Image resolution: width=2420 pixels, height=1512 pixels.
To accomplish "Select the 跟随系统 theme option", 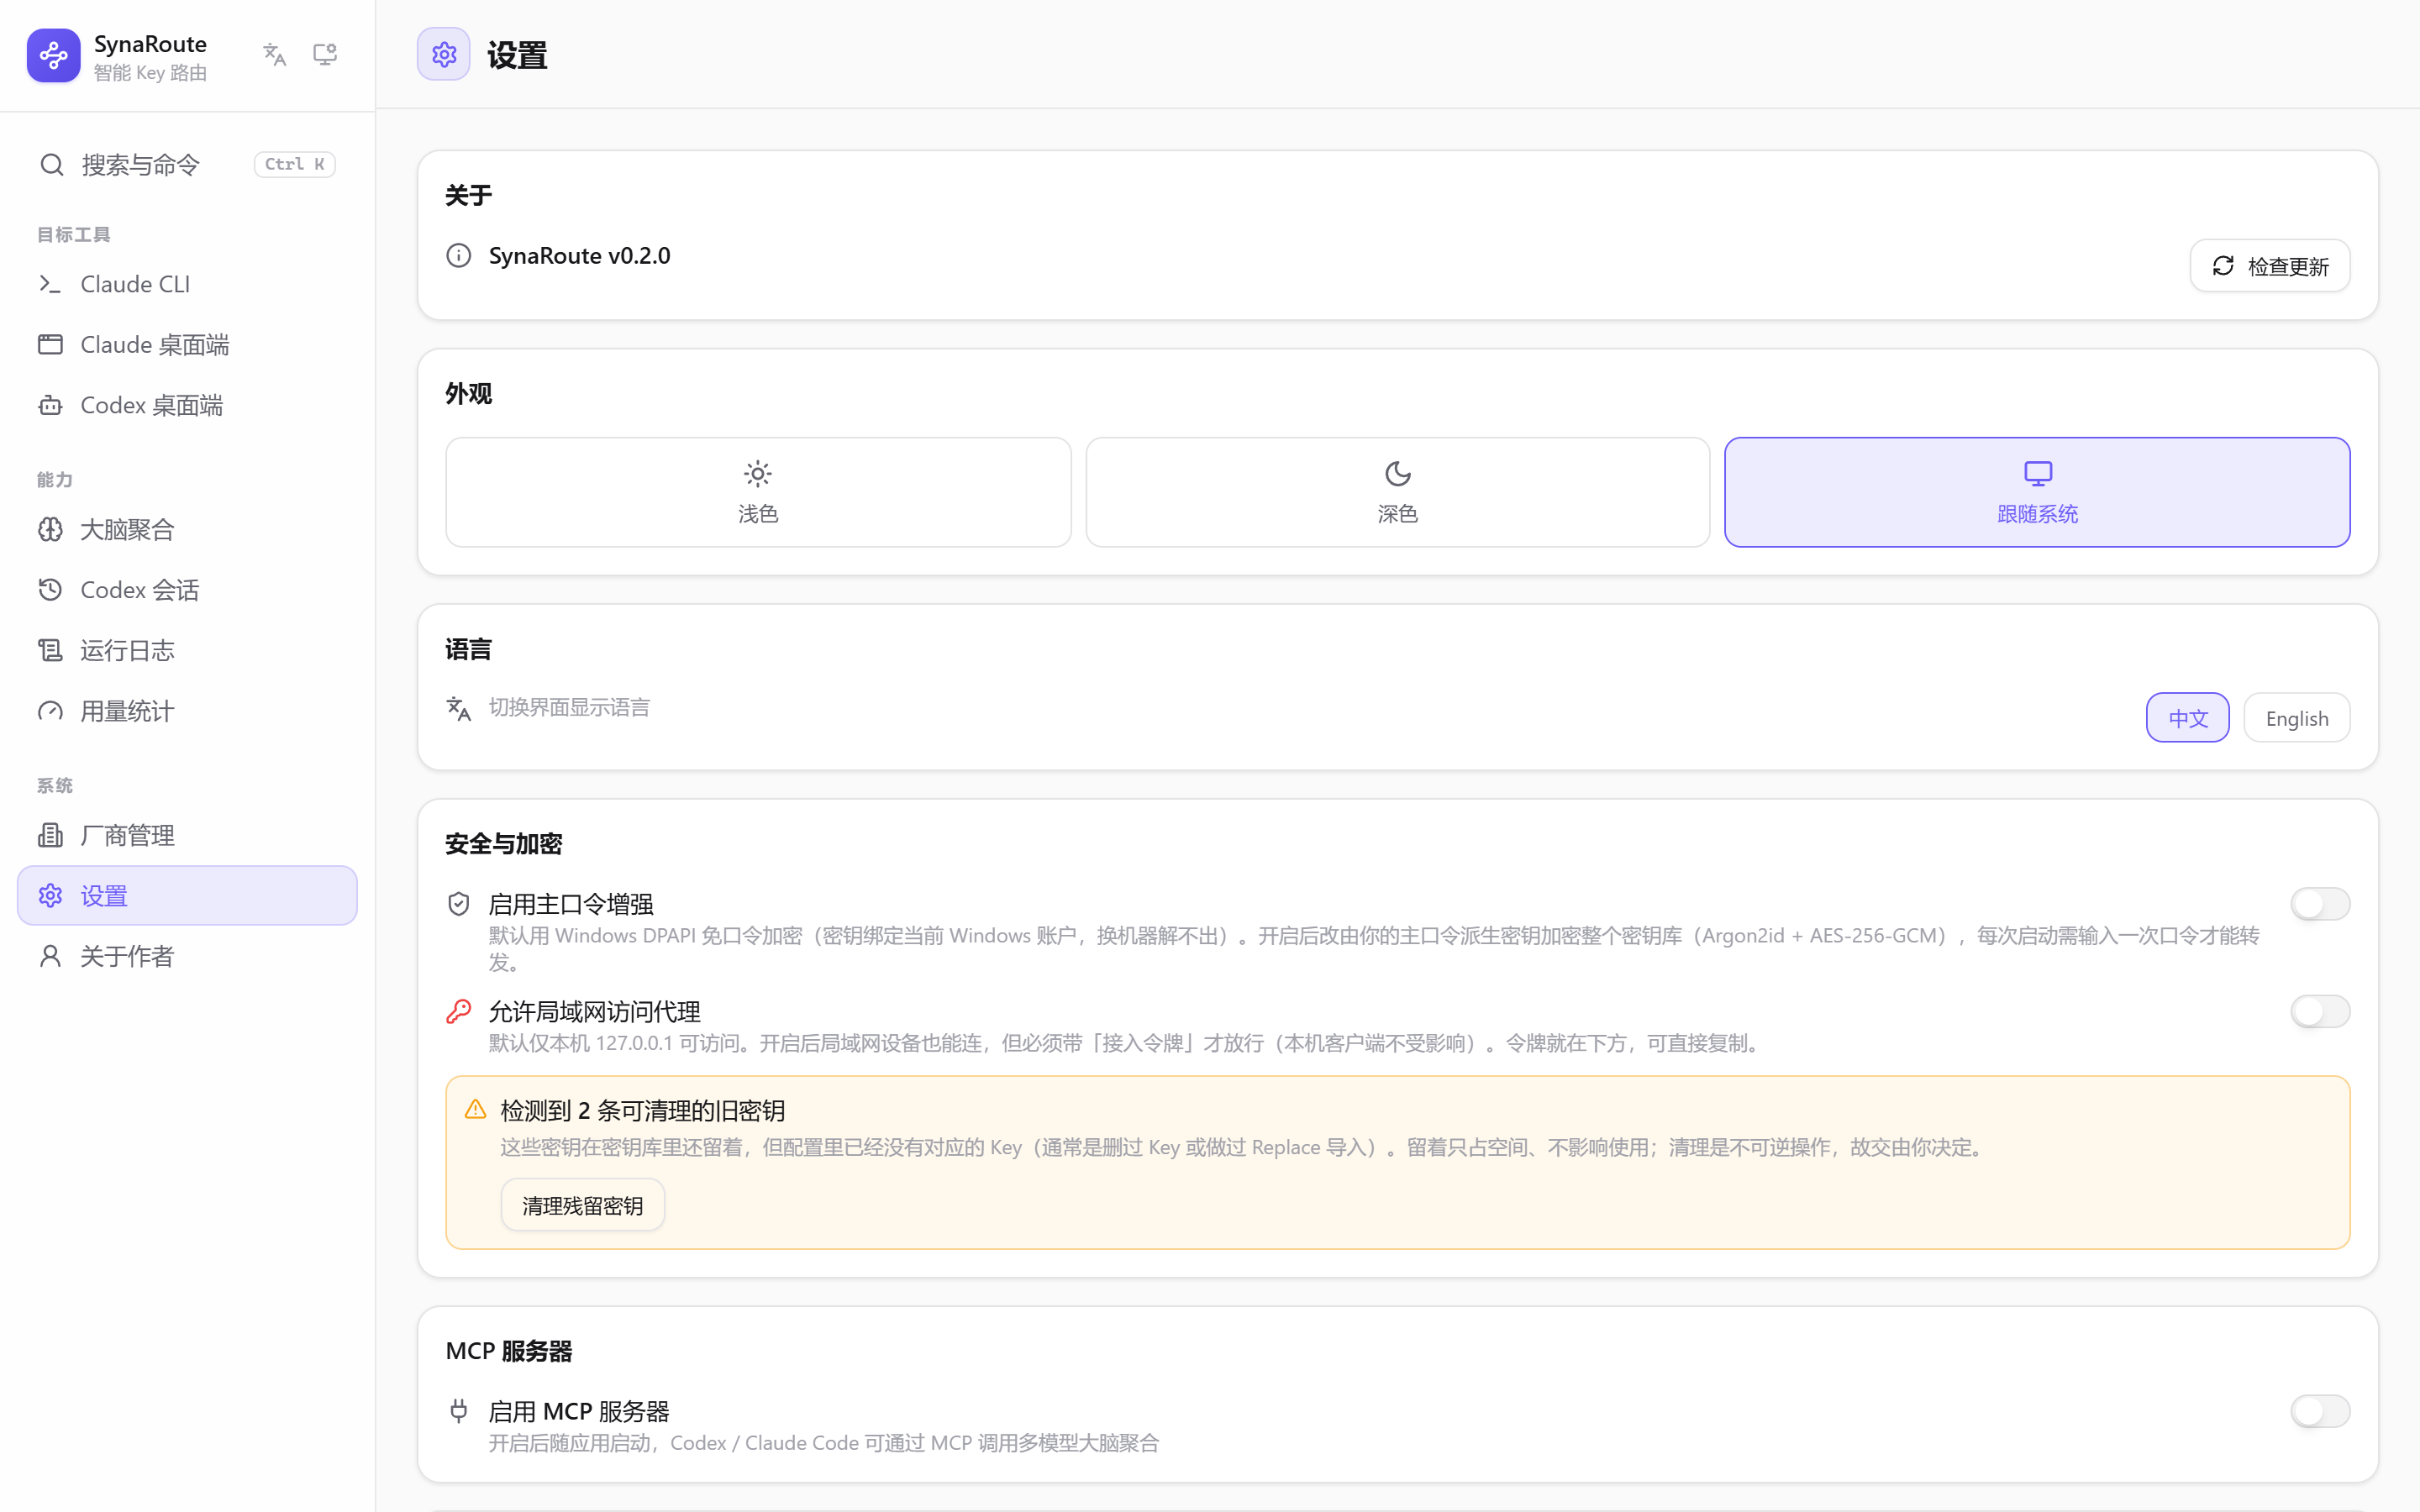I will 2037,492.
